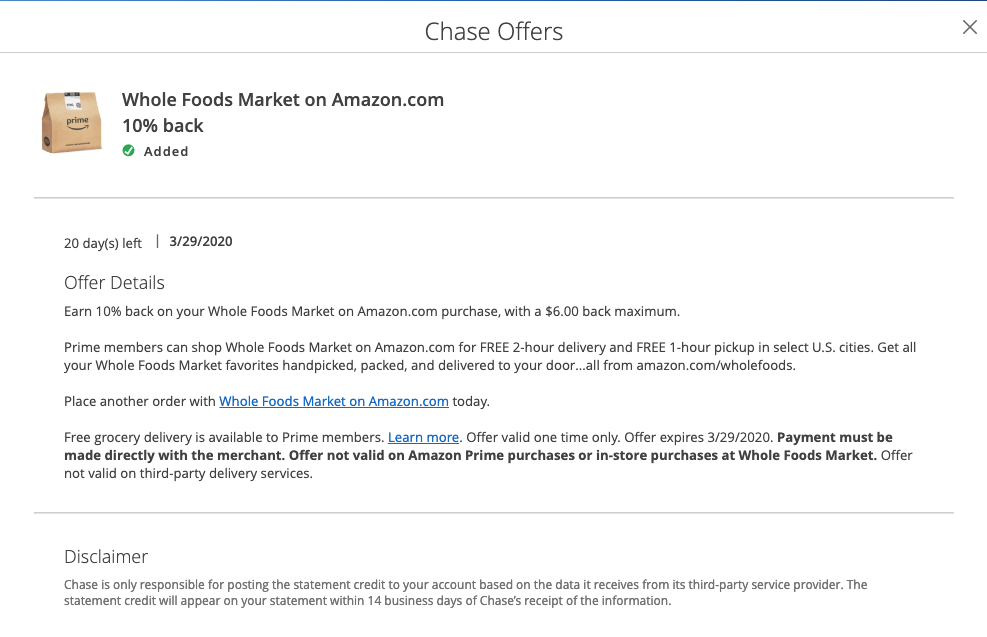Click the 10% back offer text
987x637 pixels.
163,125
